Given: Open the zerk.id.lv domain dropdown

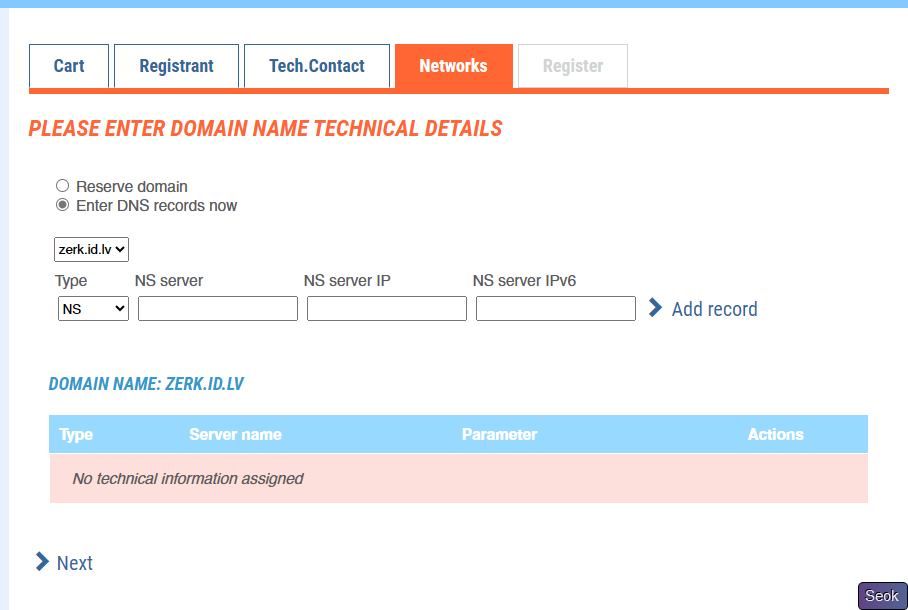Looking at the screenshot, I should pyautogui.click(x=91, y=249).
